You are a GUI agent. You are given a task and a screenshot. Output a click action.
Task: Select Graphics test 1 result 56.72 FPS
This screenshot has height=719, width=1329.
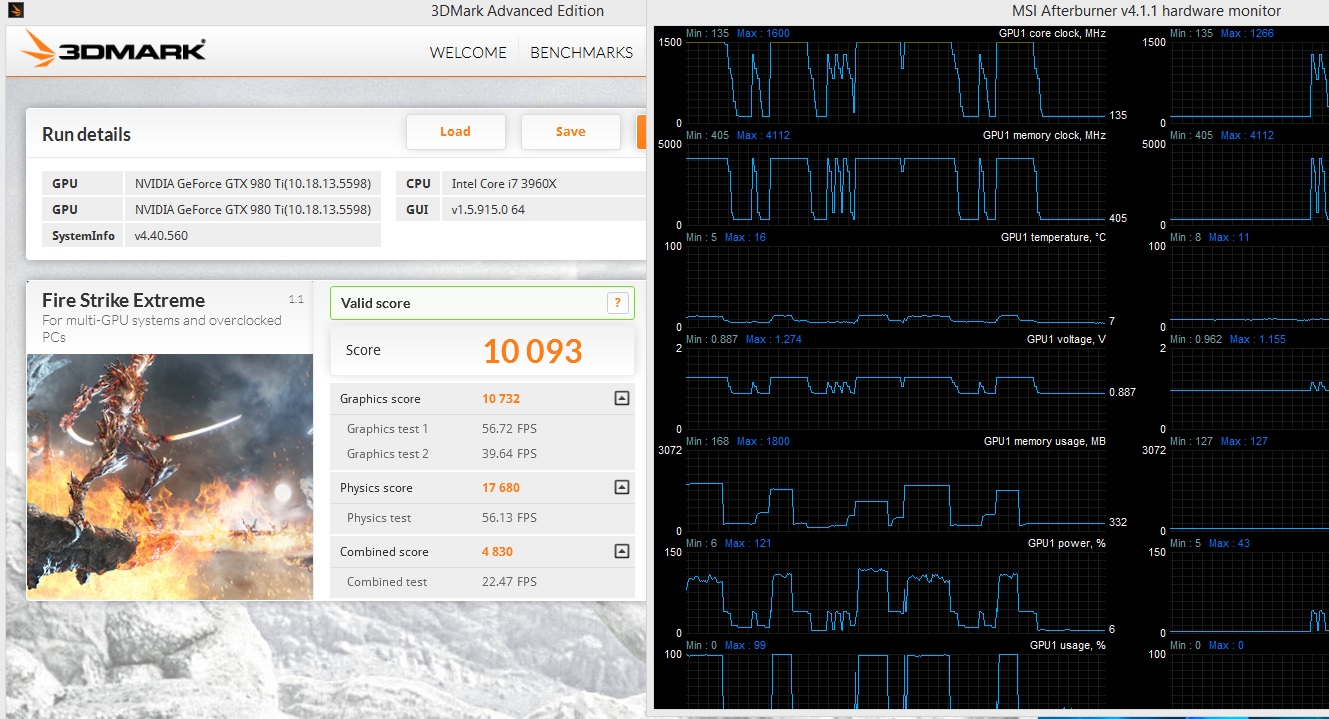(x=509, y=428)
